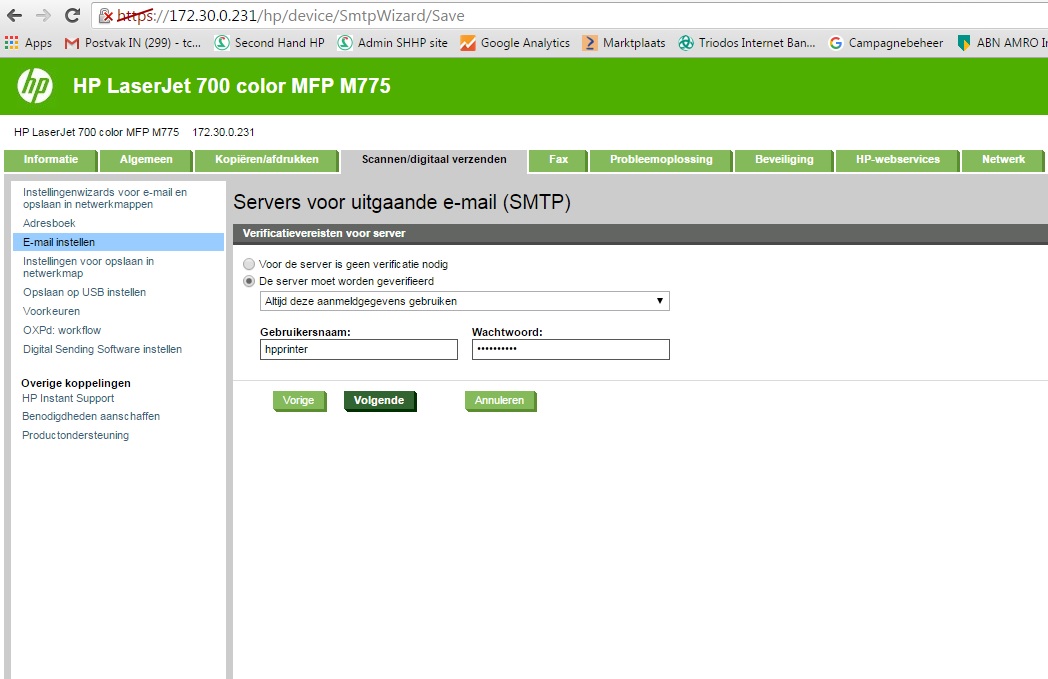Viewport: 1048px width, 679px height.
Task: Switch to the Scannen/digitaal verzenden tab
Action: [434, 160]
